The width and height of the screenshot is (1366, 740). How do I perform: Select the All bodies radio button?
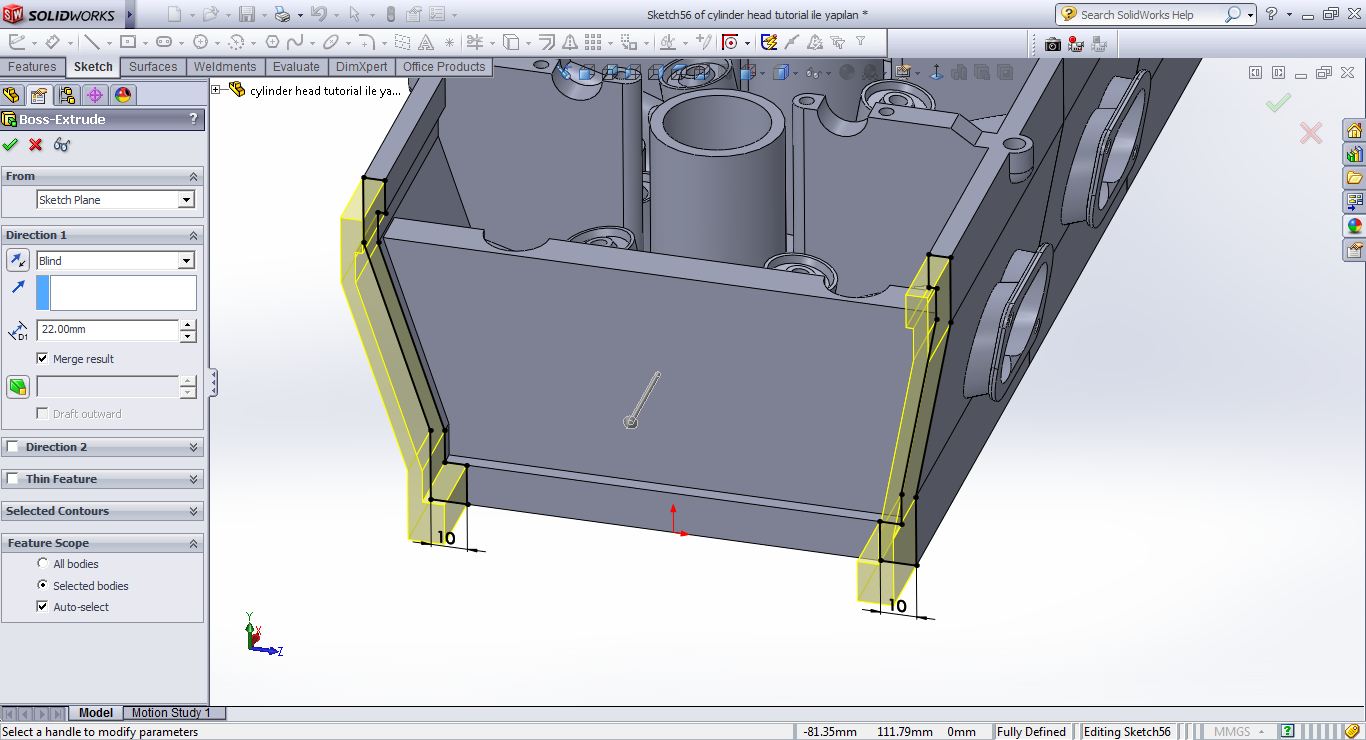(x=41, y=563)
